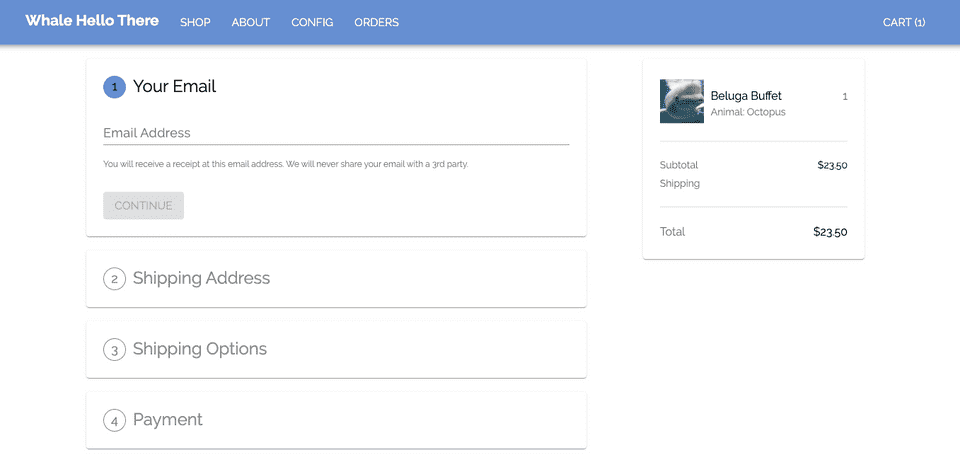
Task: Expand the Payment section
Action: click(x=336, y=420)
